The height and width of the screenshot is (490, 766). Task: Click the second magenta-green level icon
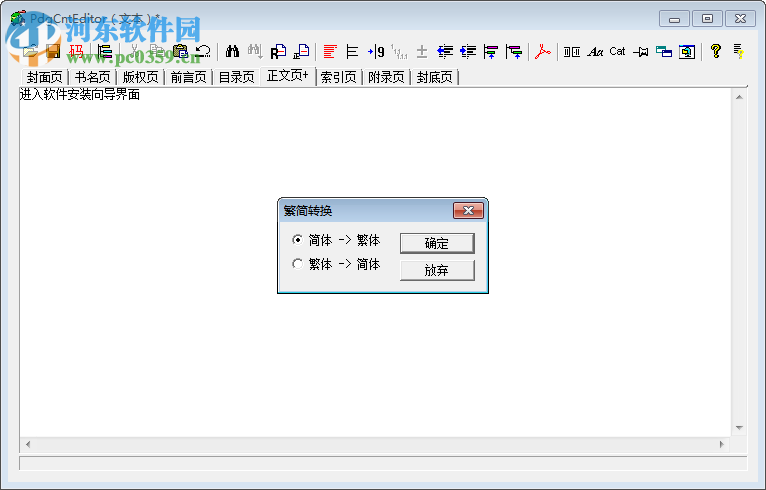click(514, 51)
